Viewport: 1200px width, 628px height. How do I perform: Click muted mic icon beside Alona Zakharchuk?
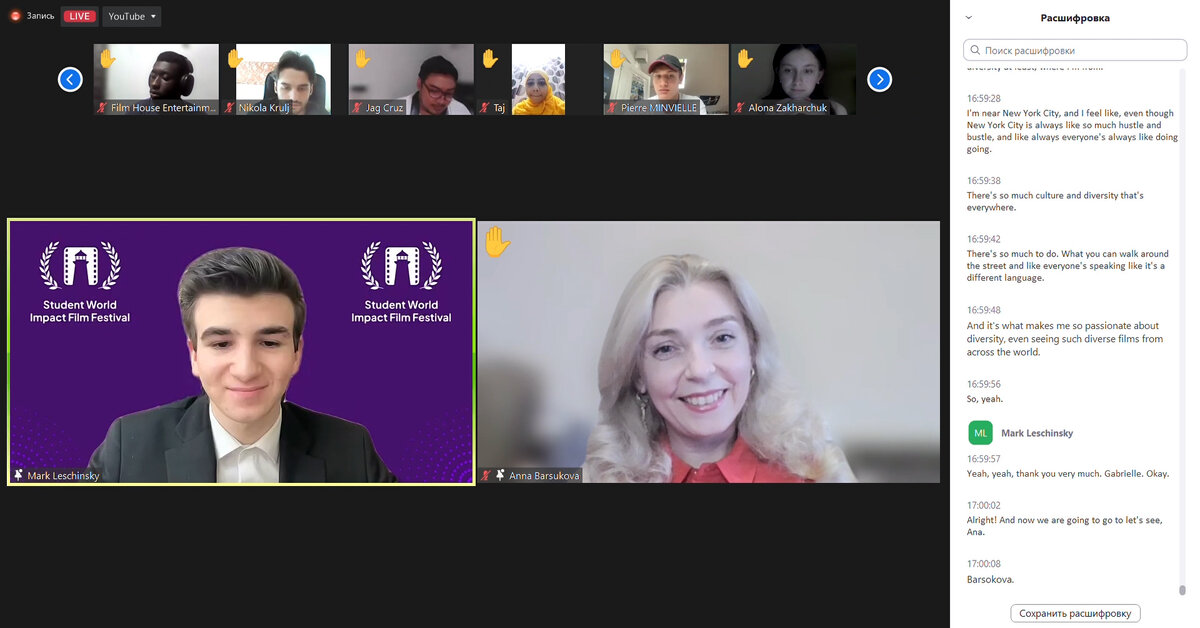pyautogui.click(x=740, y=108)
